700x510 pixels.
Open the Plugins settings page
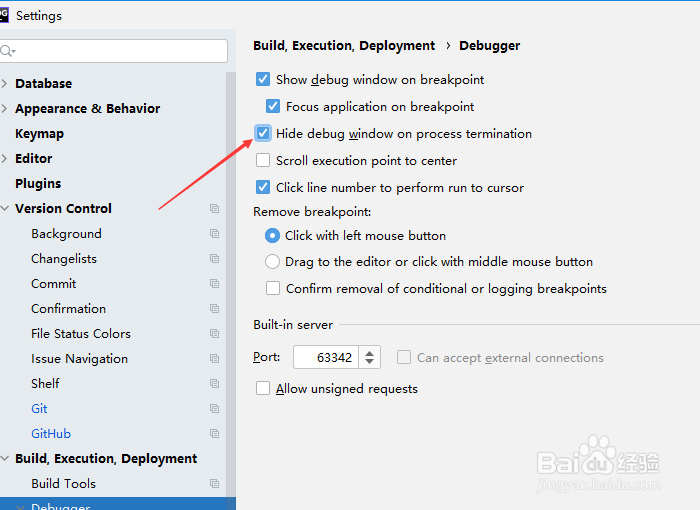[38, 184]
